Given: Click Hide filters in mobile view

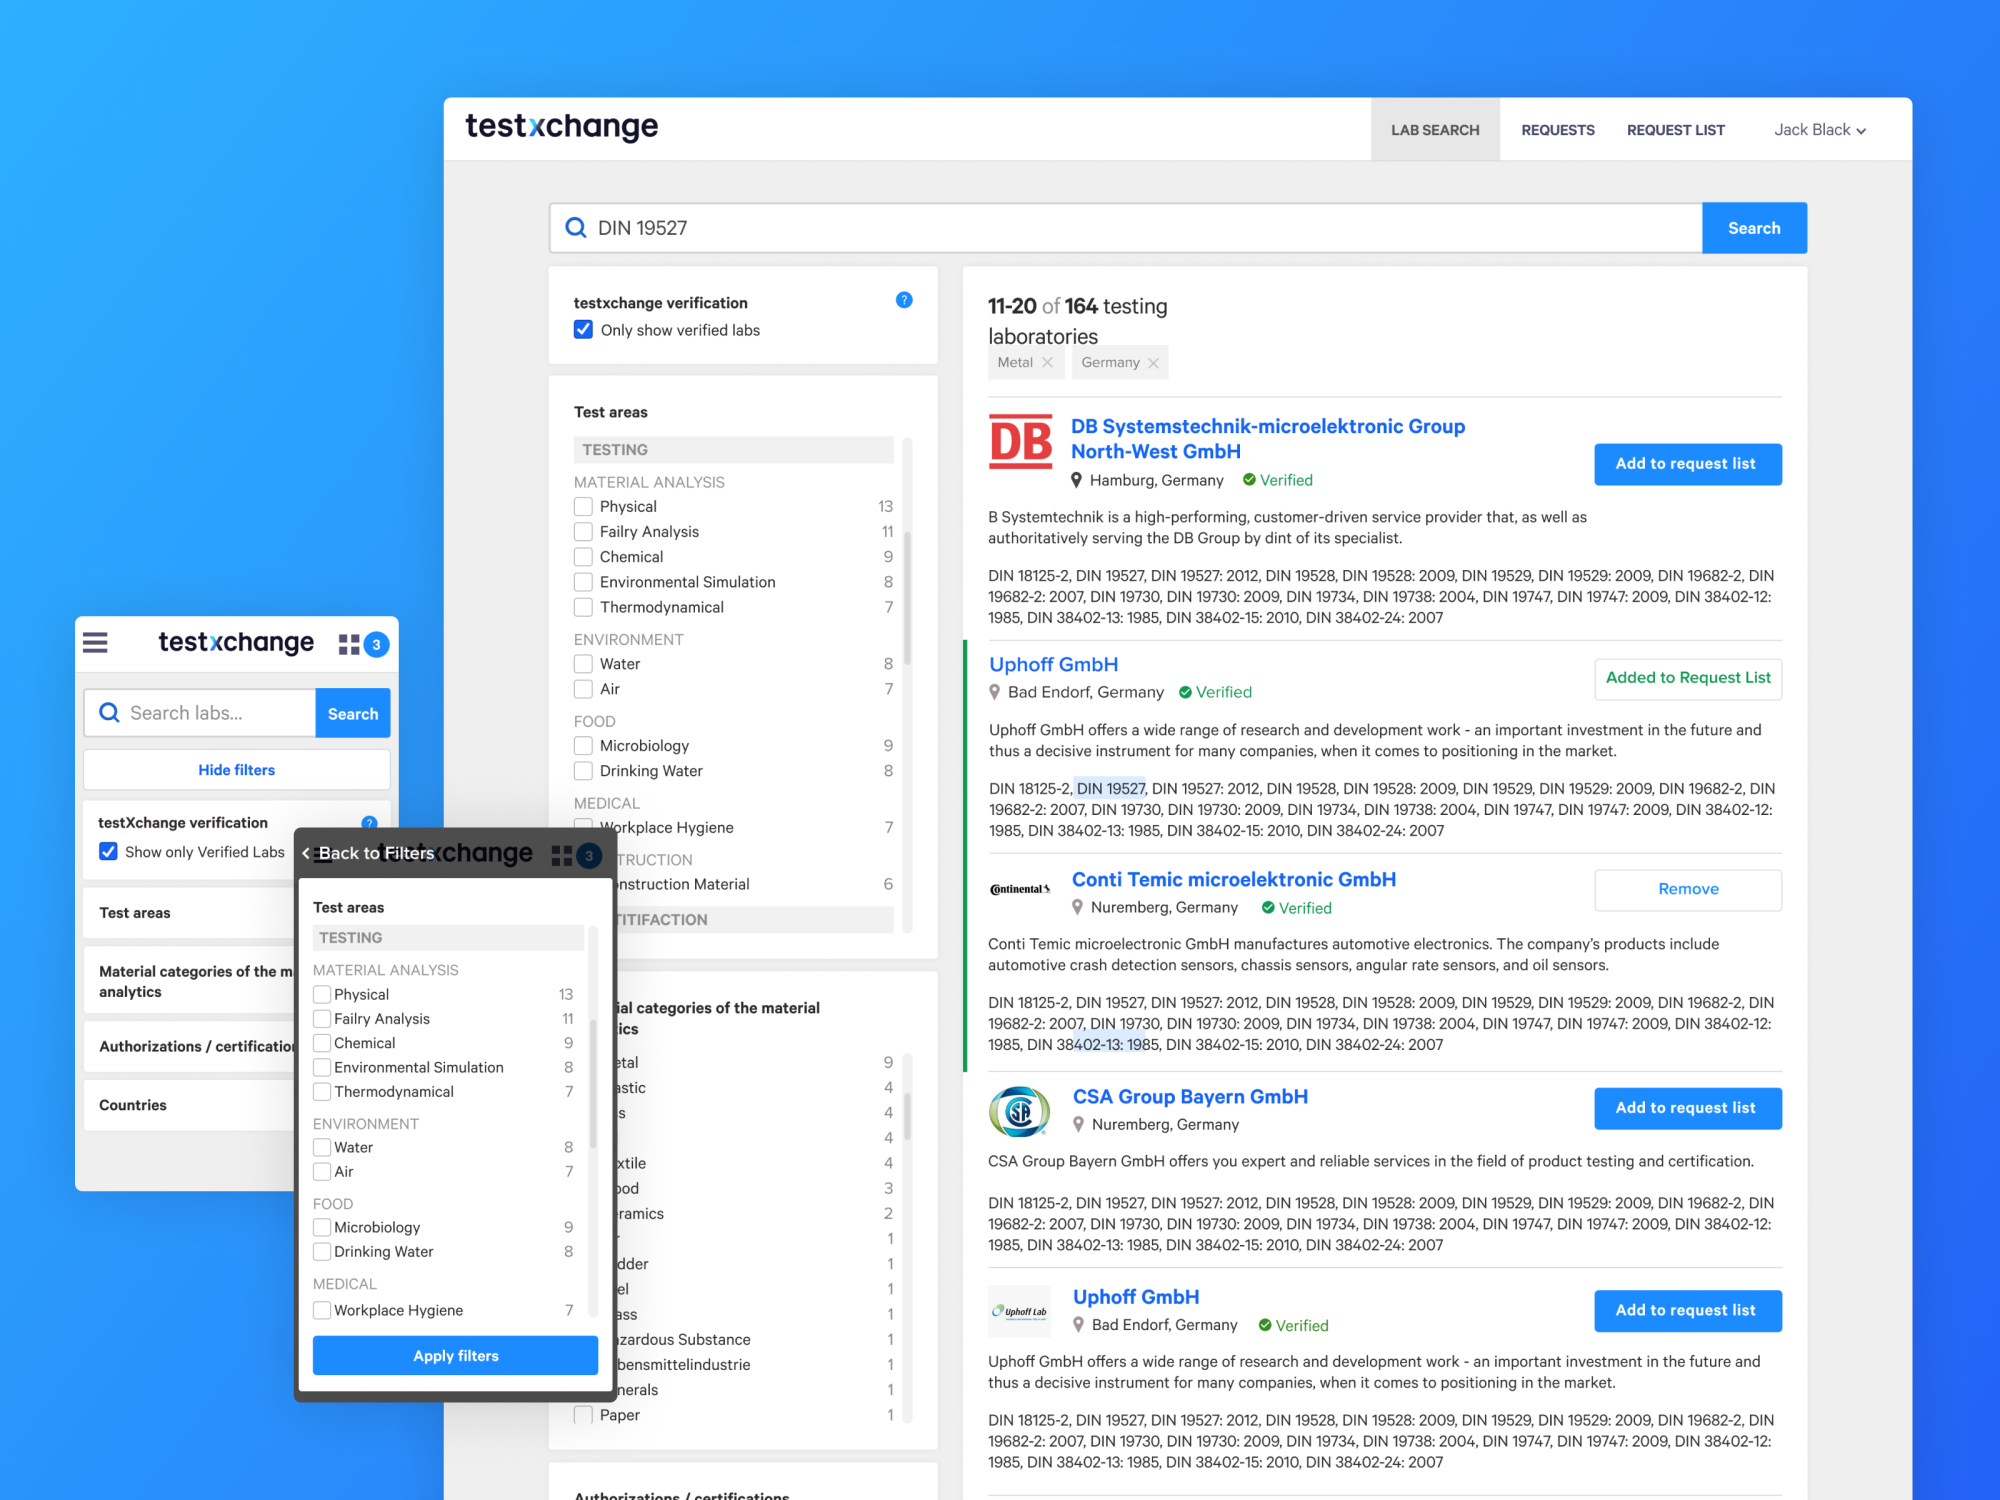Looking at the screenshot, I should [x=237, y=770].
